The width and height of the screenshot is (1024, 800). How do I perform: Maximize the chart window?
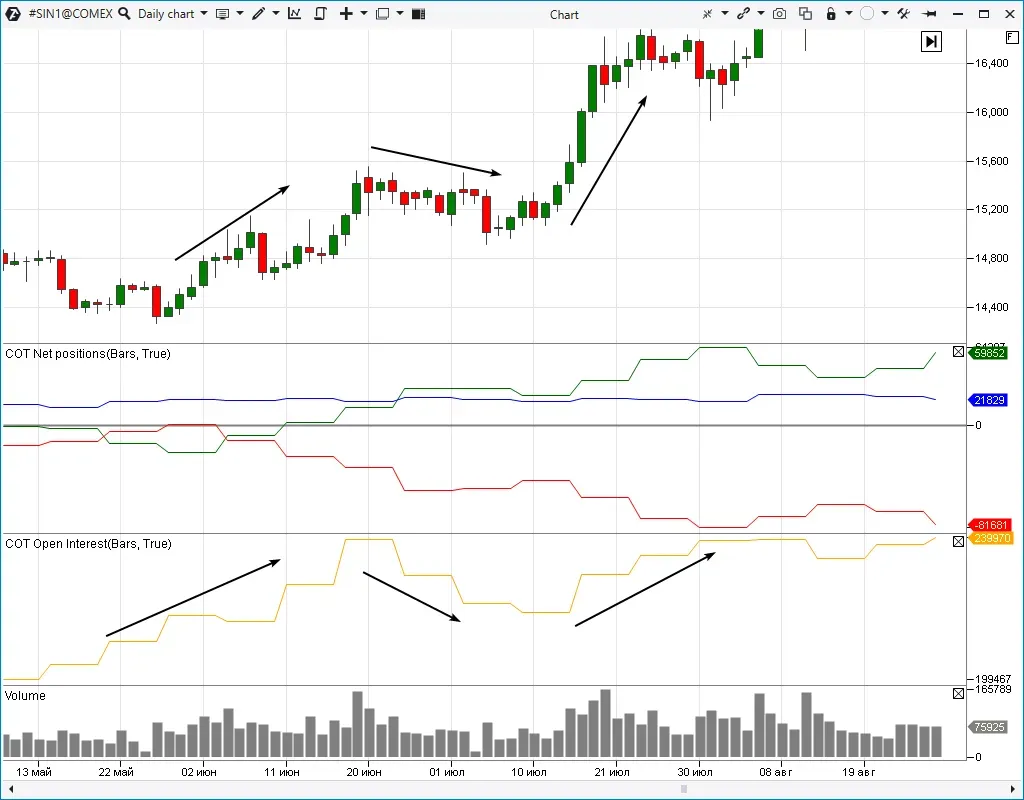(984, 14)
